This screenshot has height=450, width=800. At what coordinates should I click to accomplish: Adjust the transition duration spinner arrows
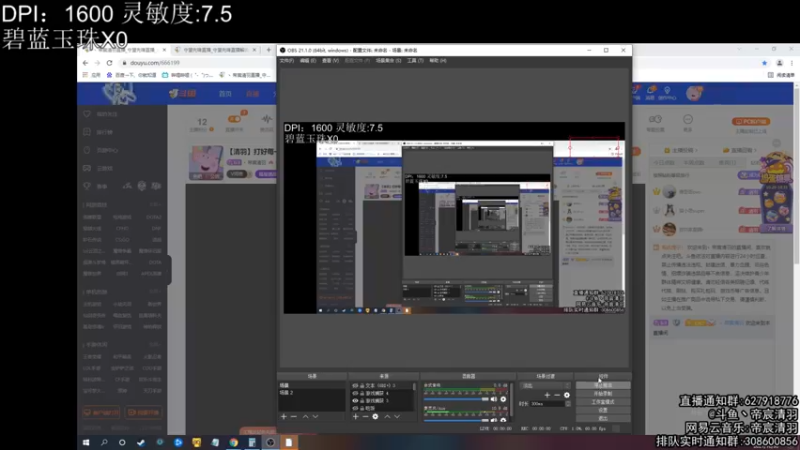568,404
